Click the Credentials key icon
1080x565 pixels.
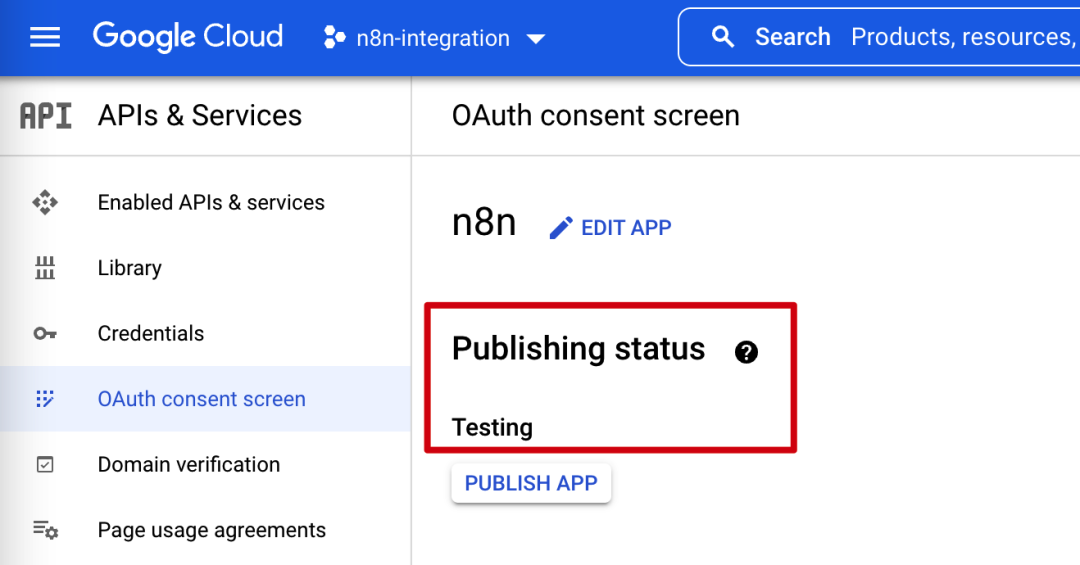click(x=45, y=333)
